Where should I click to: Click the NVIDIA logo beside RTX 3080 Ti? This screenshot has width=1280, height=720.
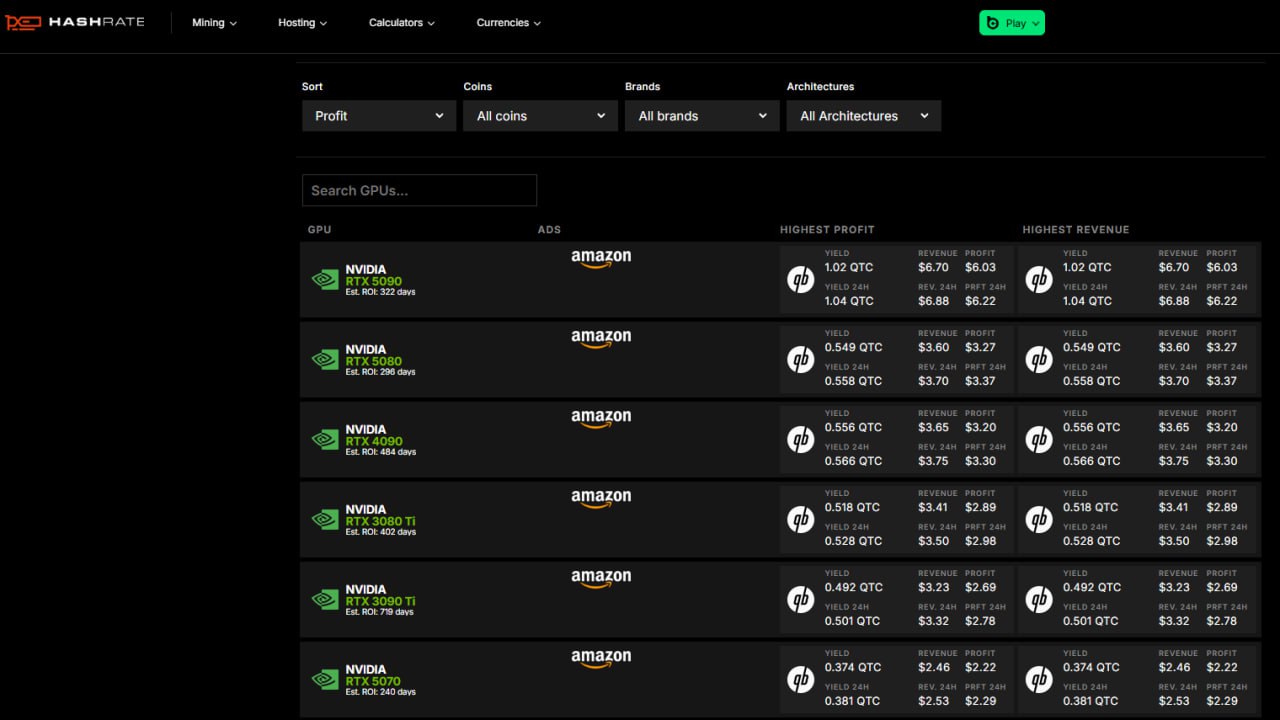325,520
